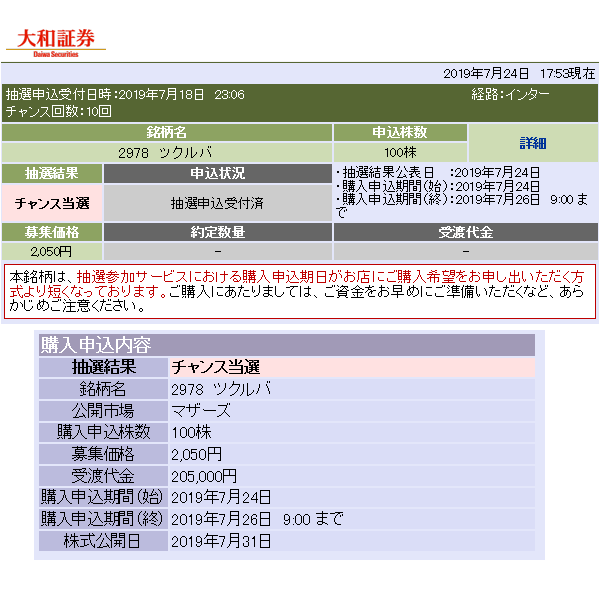Image resolution: width=600 pixels, height=600 pixels.
Task: Click the dark gray 受渡代金 header cell
Action: click(466, 232)
